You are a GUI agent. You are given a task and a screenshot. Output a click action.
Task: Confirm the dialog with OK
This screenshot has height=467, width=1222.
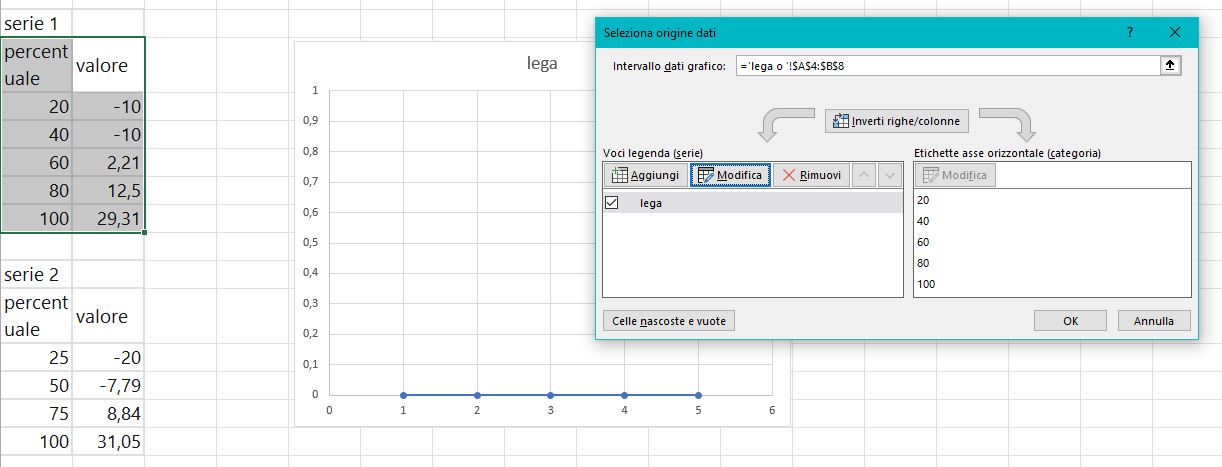point(1070,321)
